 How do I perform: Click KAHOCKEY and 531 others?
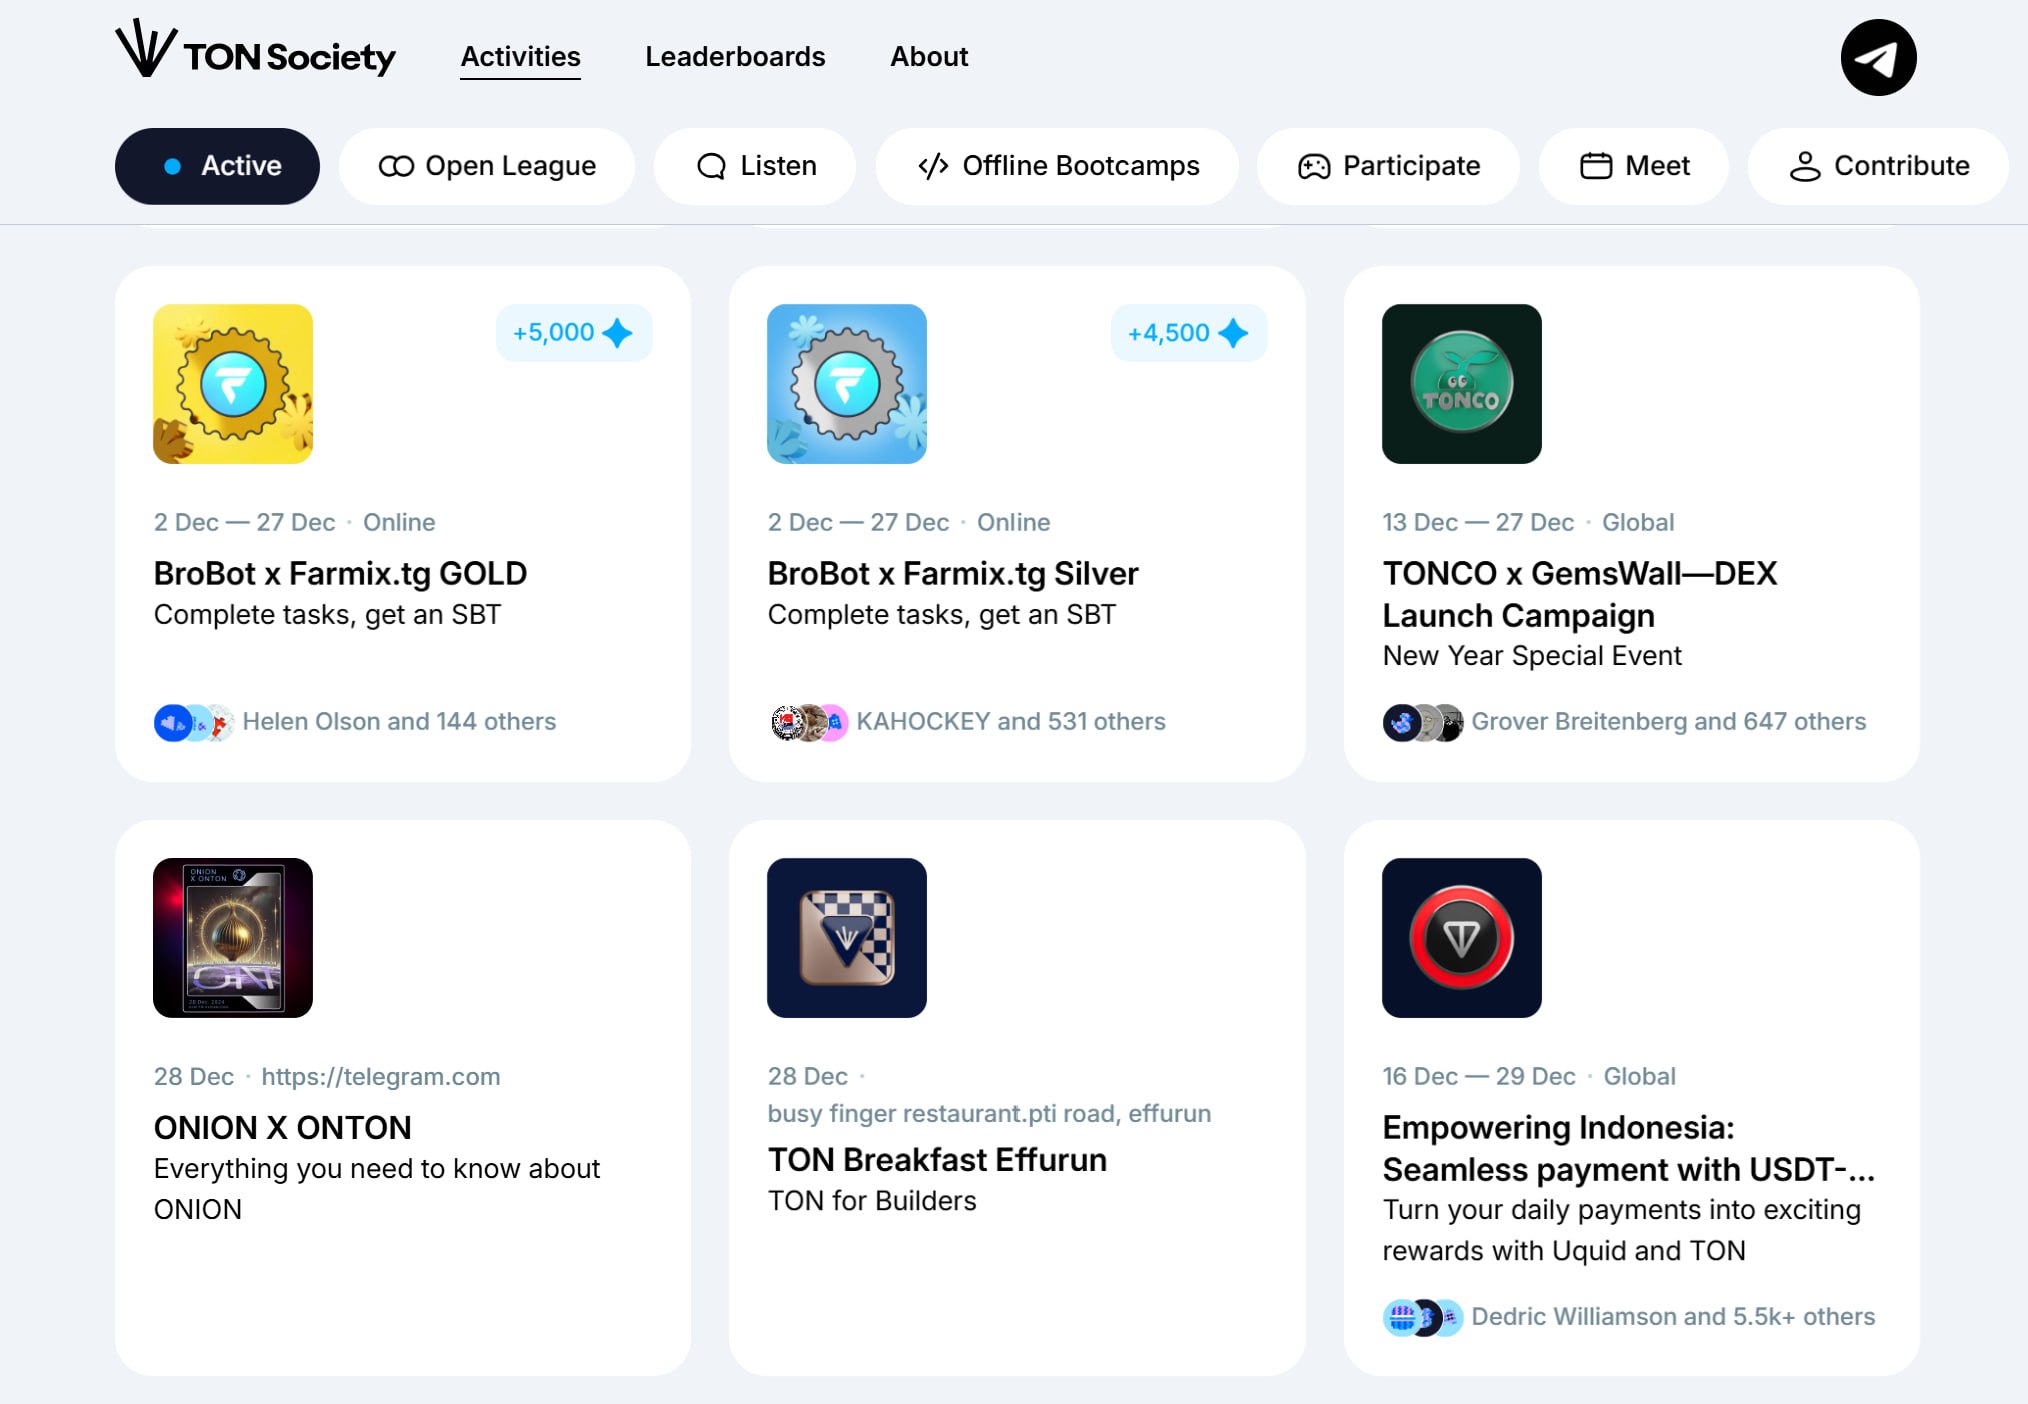[1011, 722]
